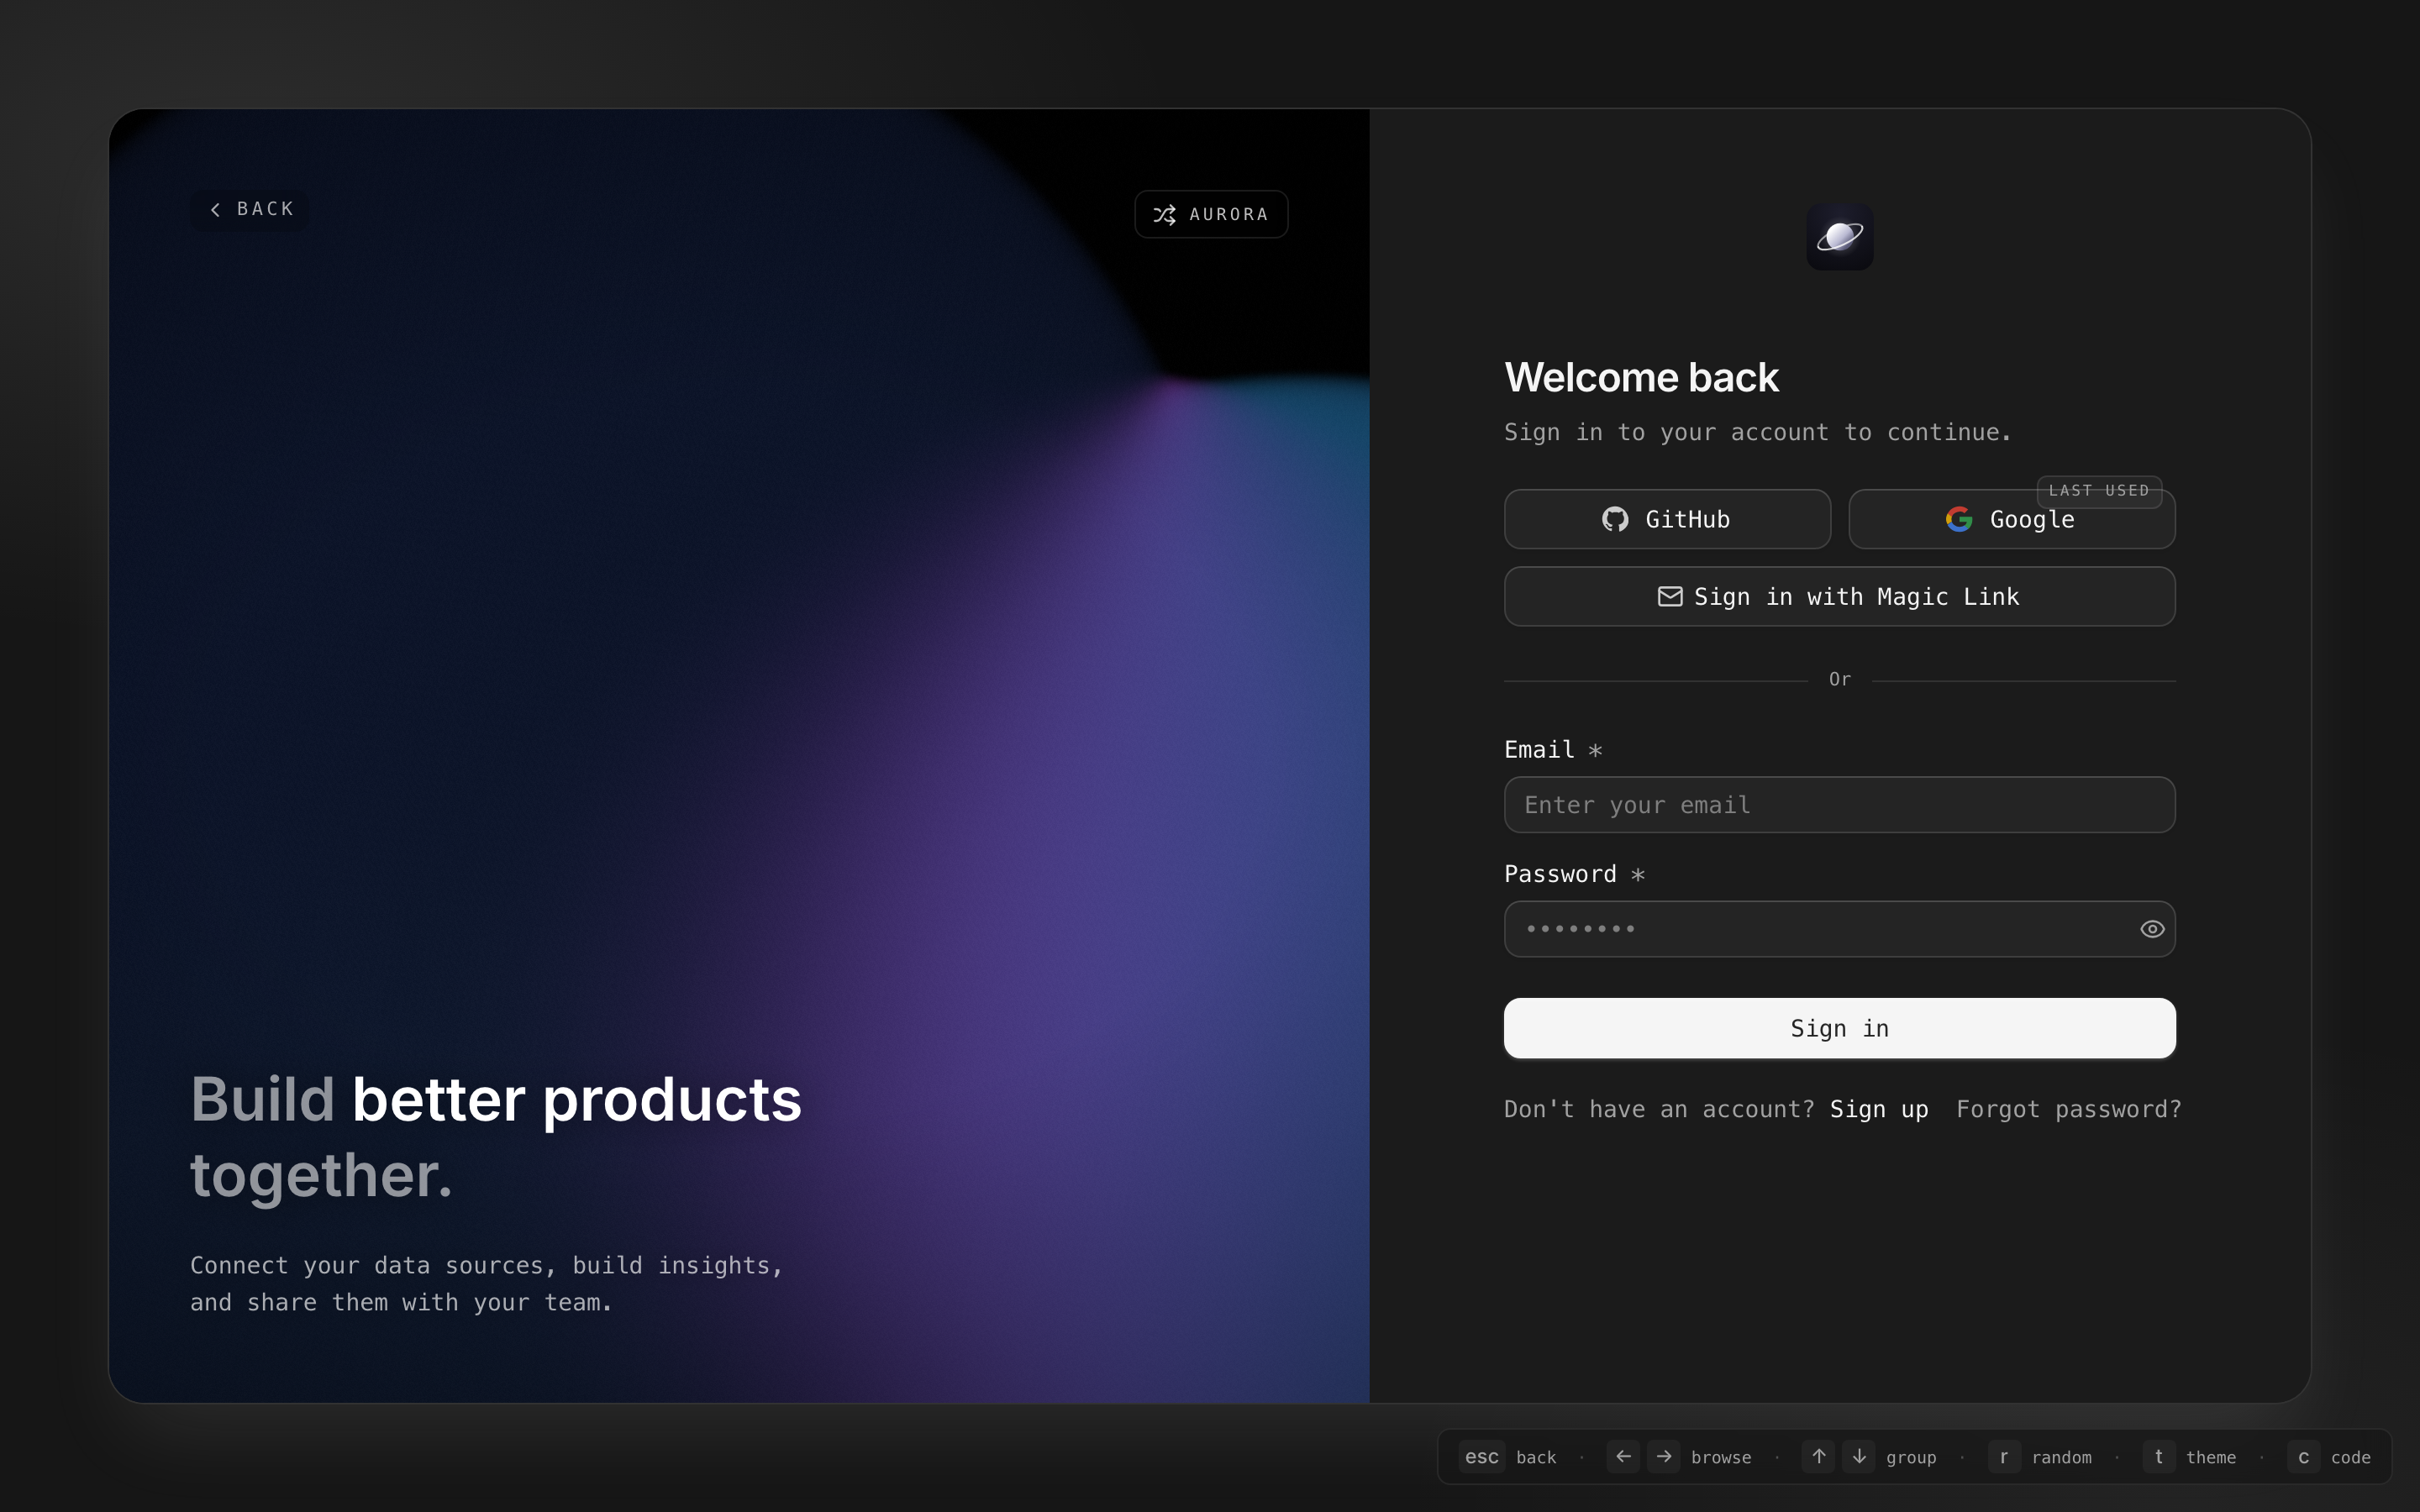
Task: Click the right arrow browse key
Action: click(1664, 1457)
